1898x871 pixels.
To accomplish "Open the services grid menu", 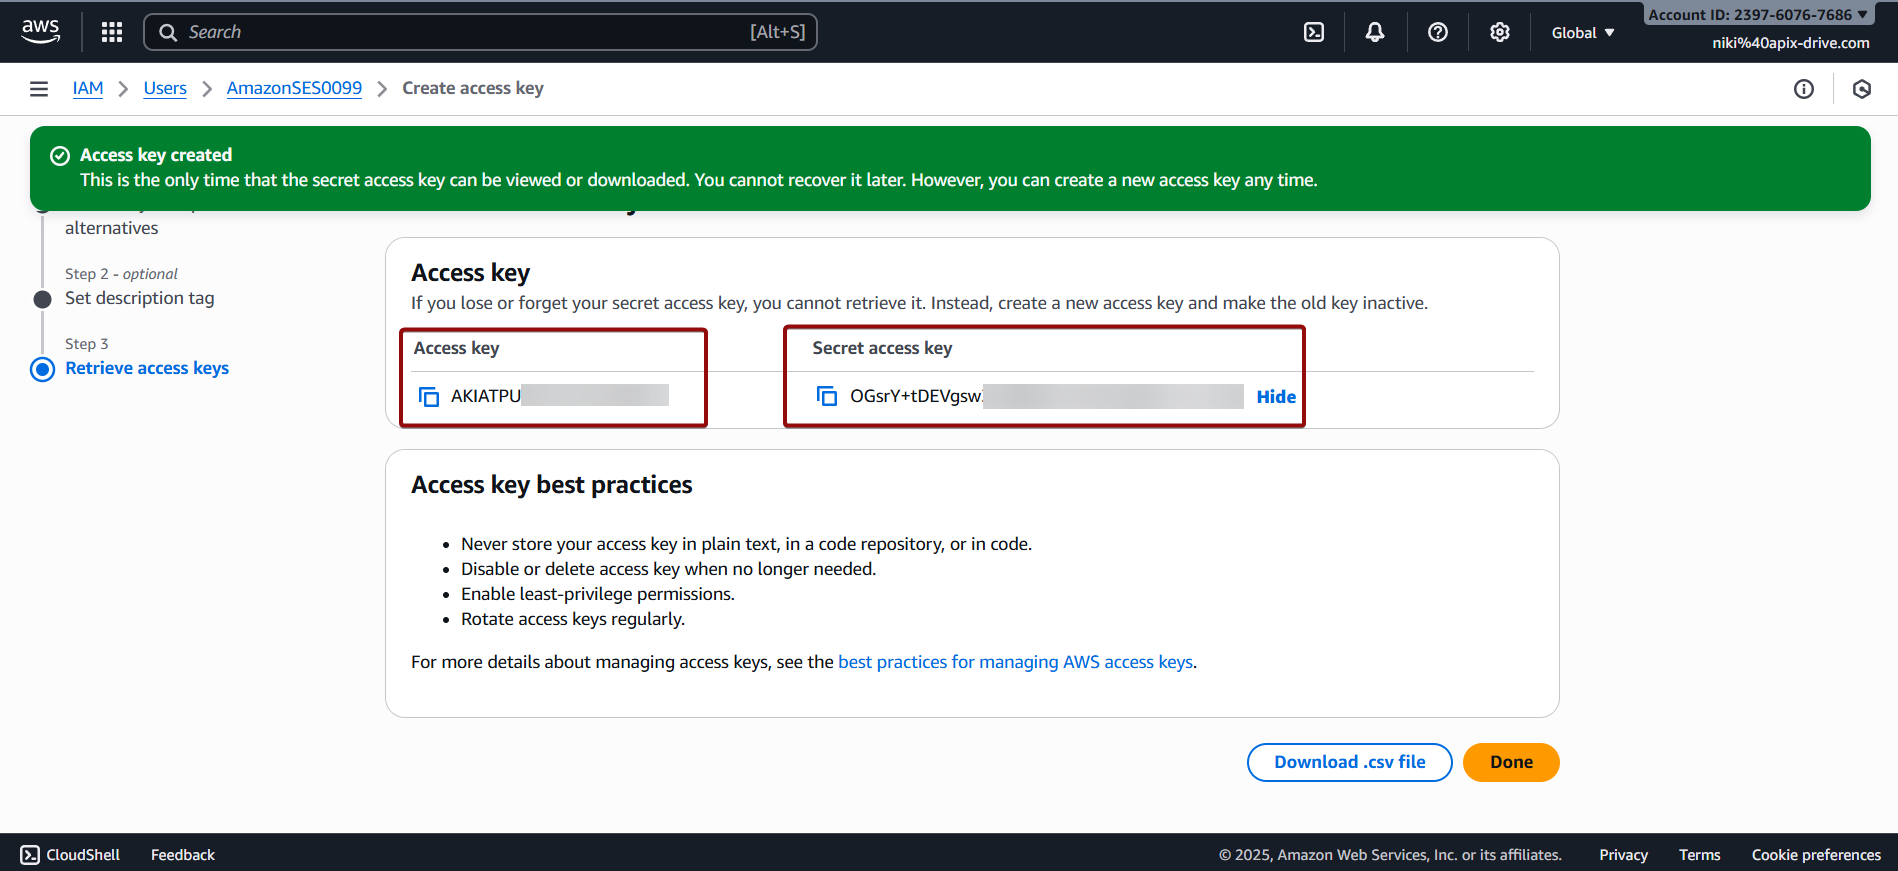I will (x=112, y=32).
